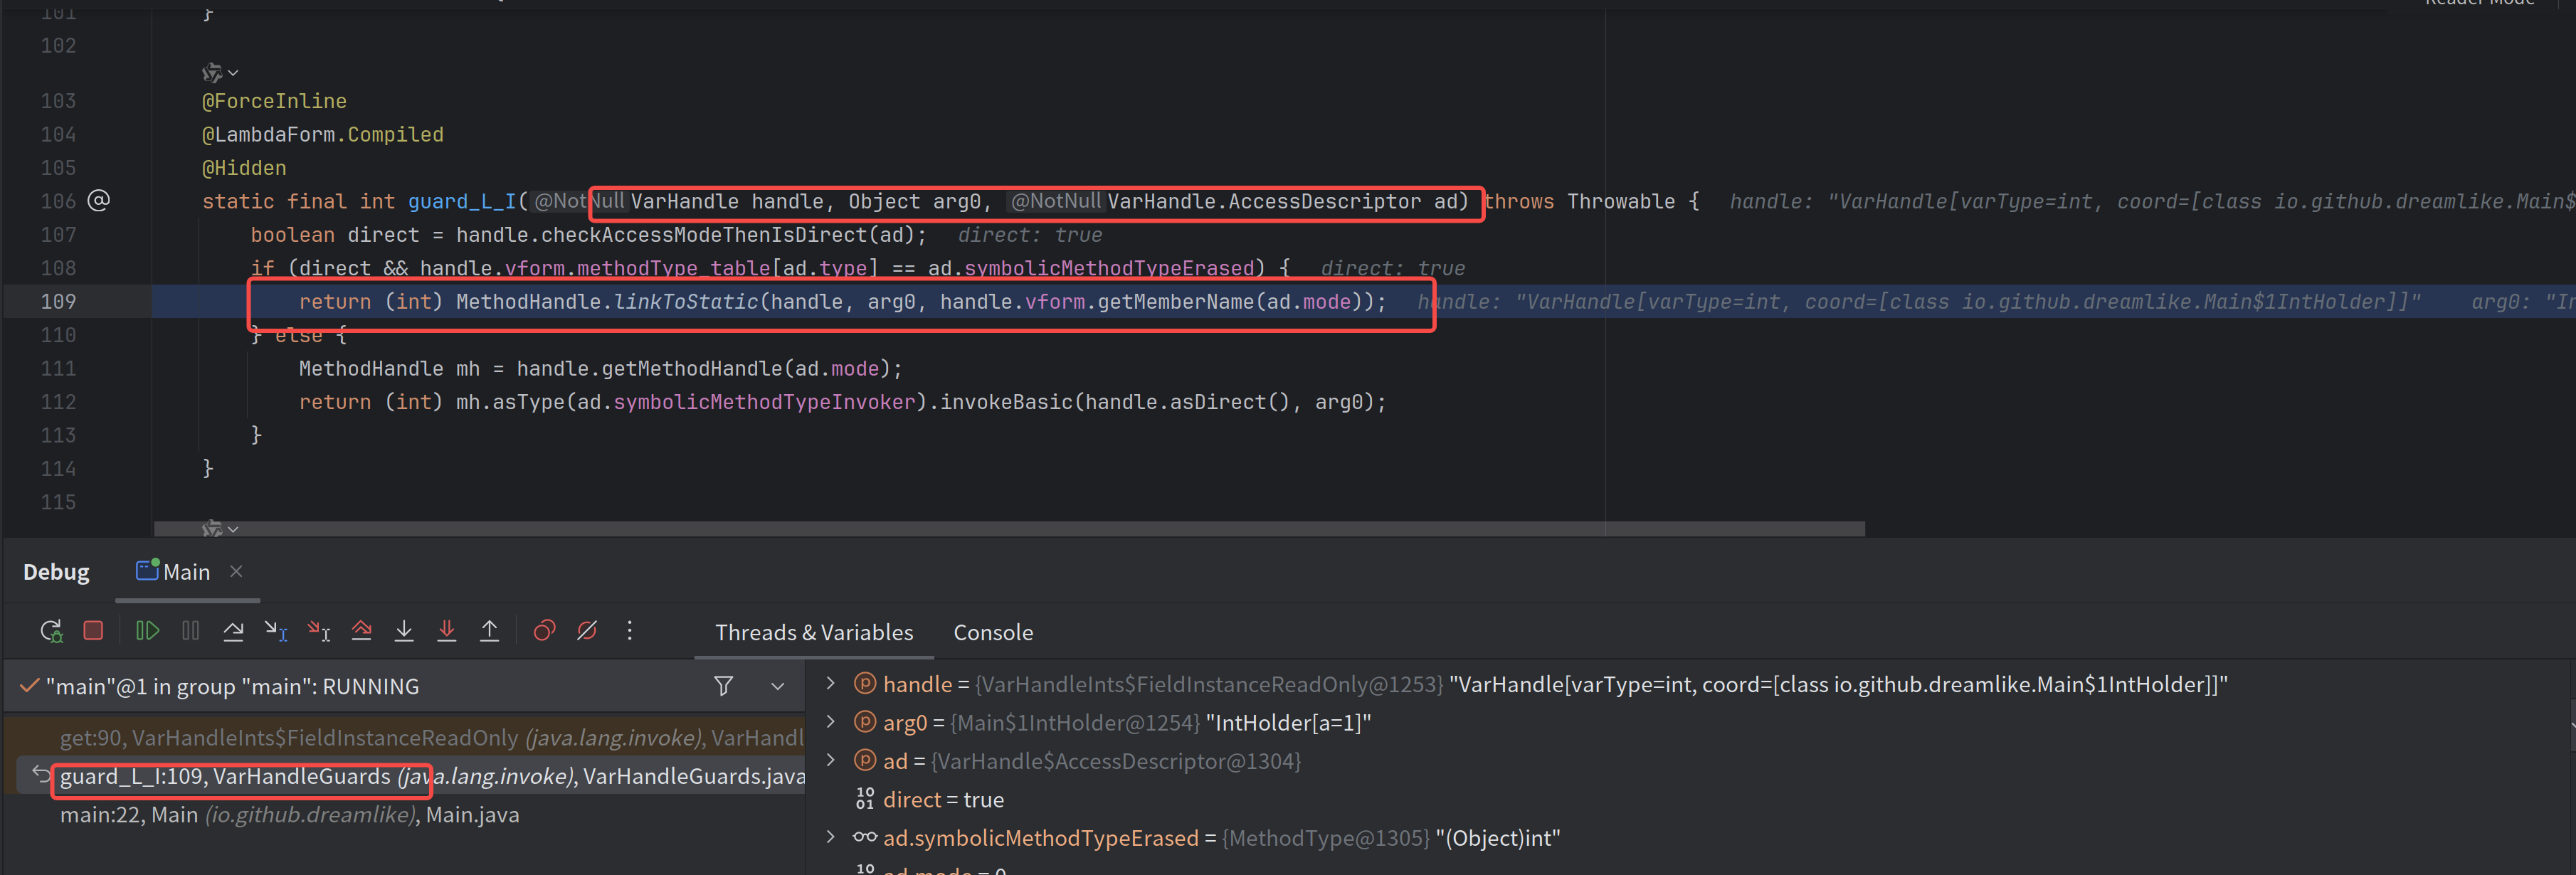
Task: Pause the running program
Action: pos(190,631)
